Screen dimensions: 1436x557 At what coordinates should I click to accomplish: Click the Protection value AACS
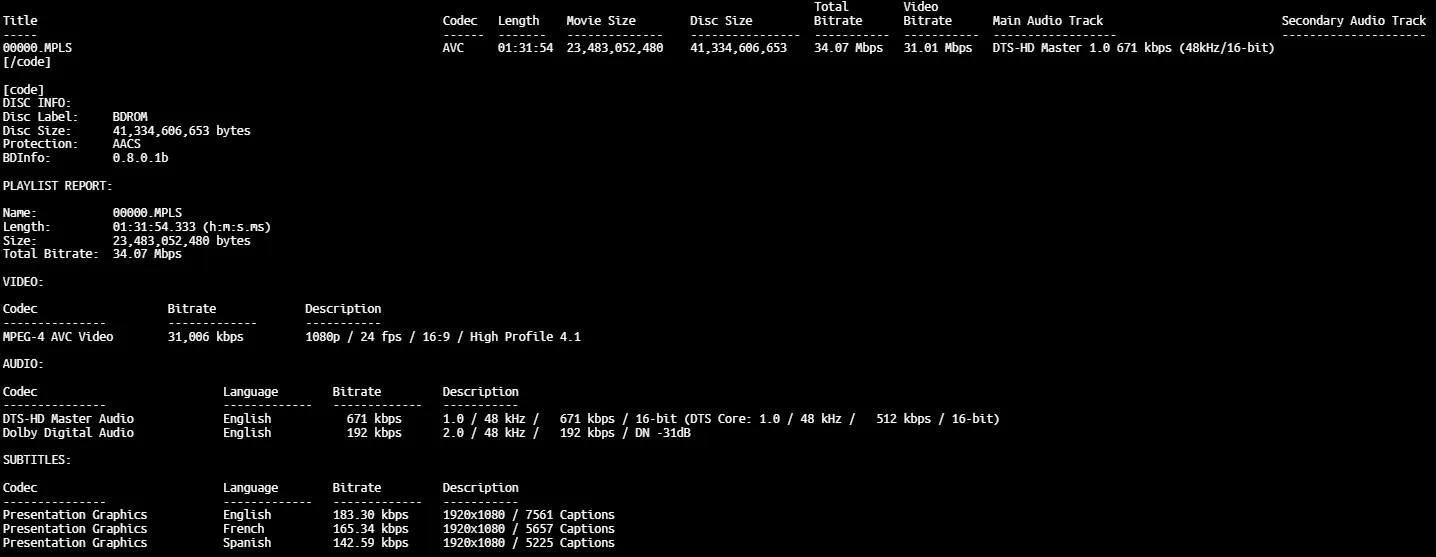(x=127, y=144)
